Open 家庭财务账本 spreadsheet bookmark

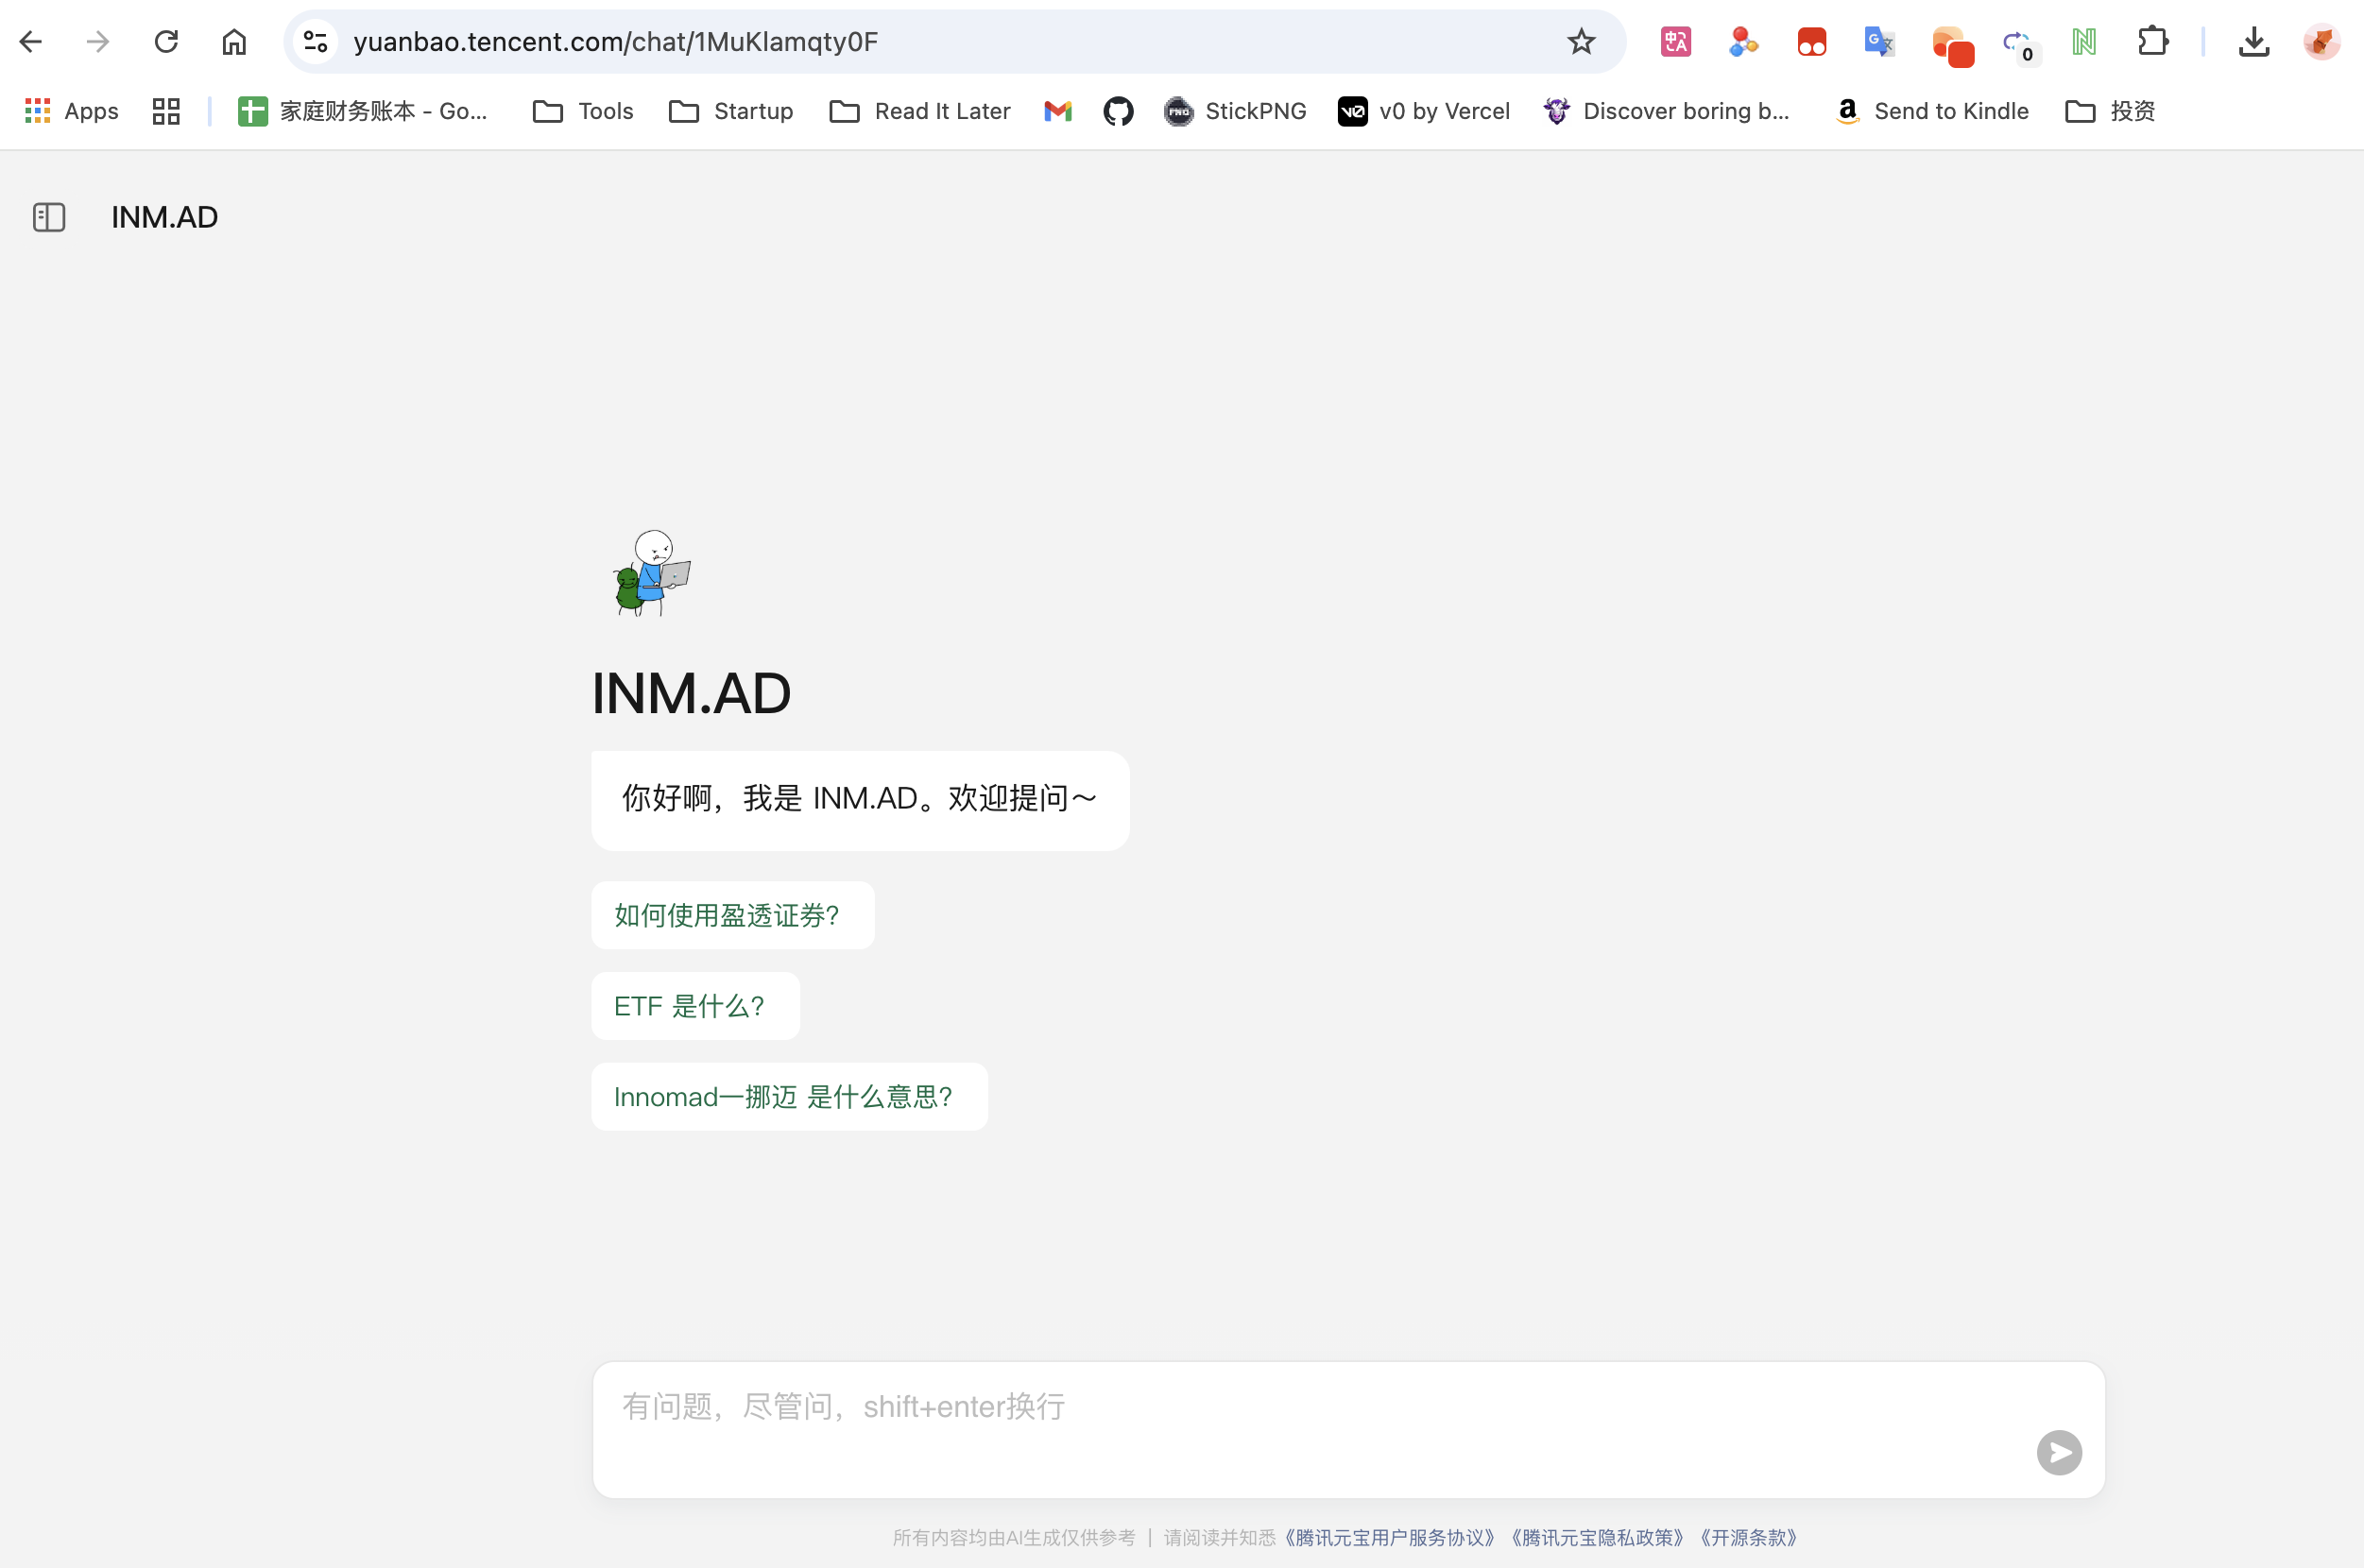(x=363, y=111)
